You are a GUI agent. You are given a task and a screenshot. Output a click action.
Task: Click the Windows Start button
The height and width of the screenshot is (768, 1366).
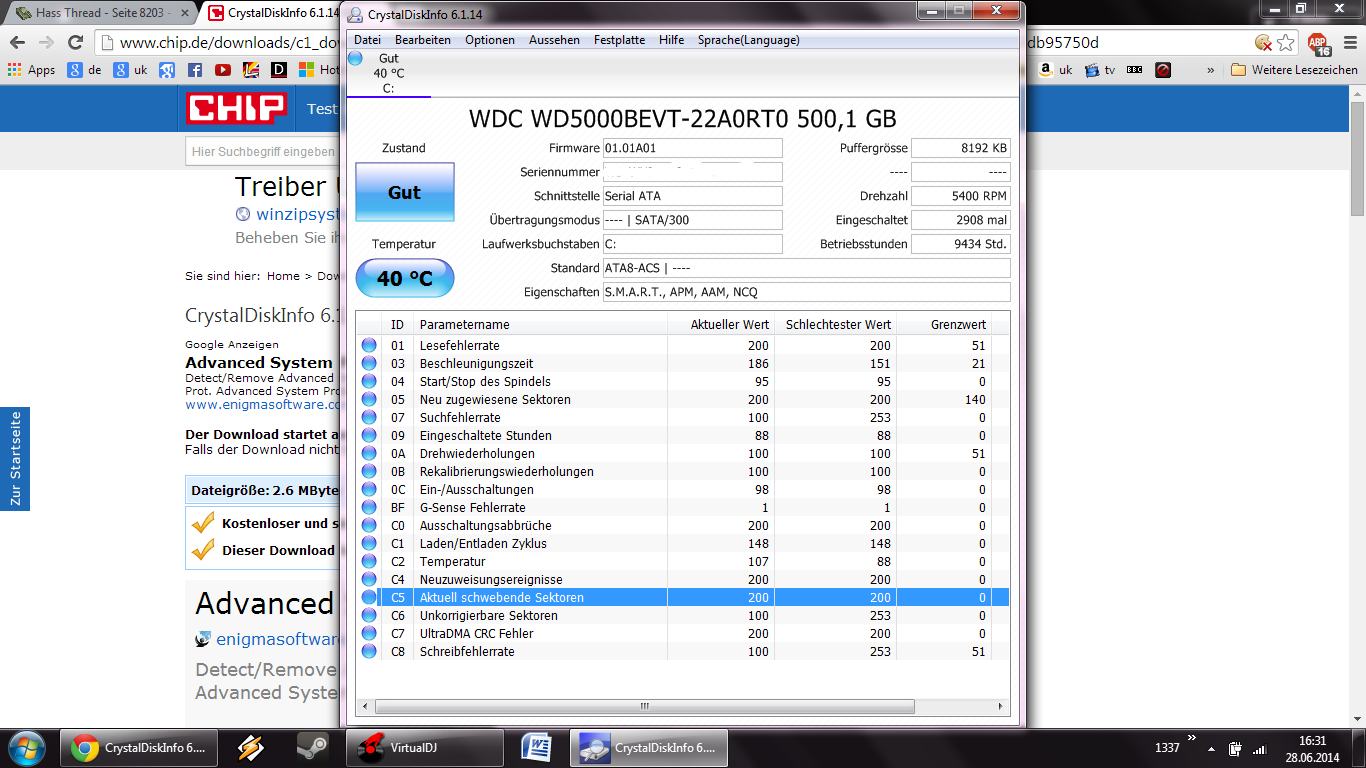tap(26, 746)
